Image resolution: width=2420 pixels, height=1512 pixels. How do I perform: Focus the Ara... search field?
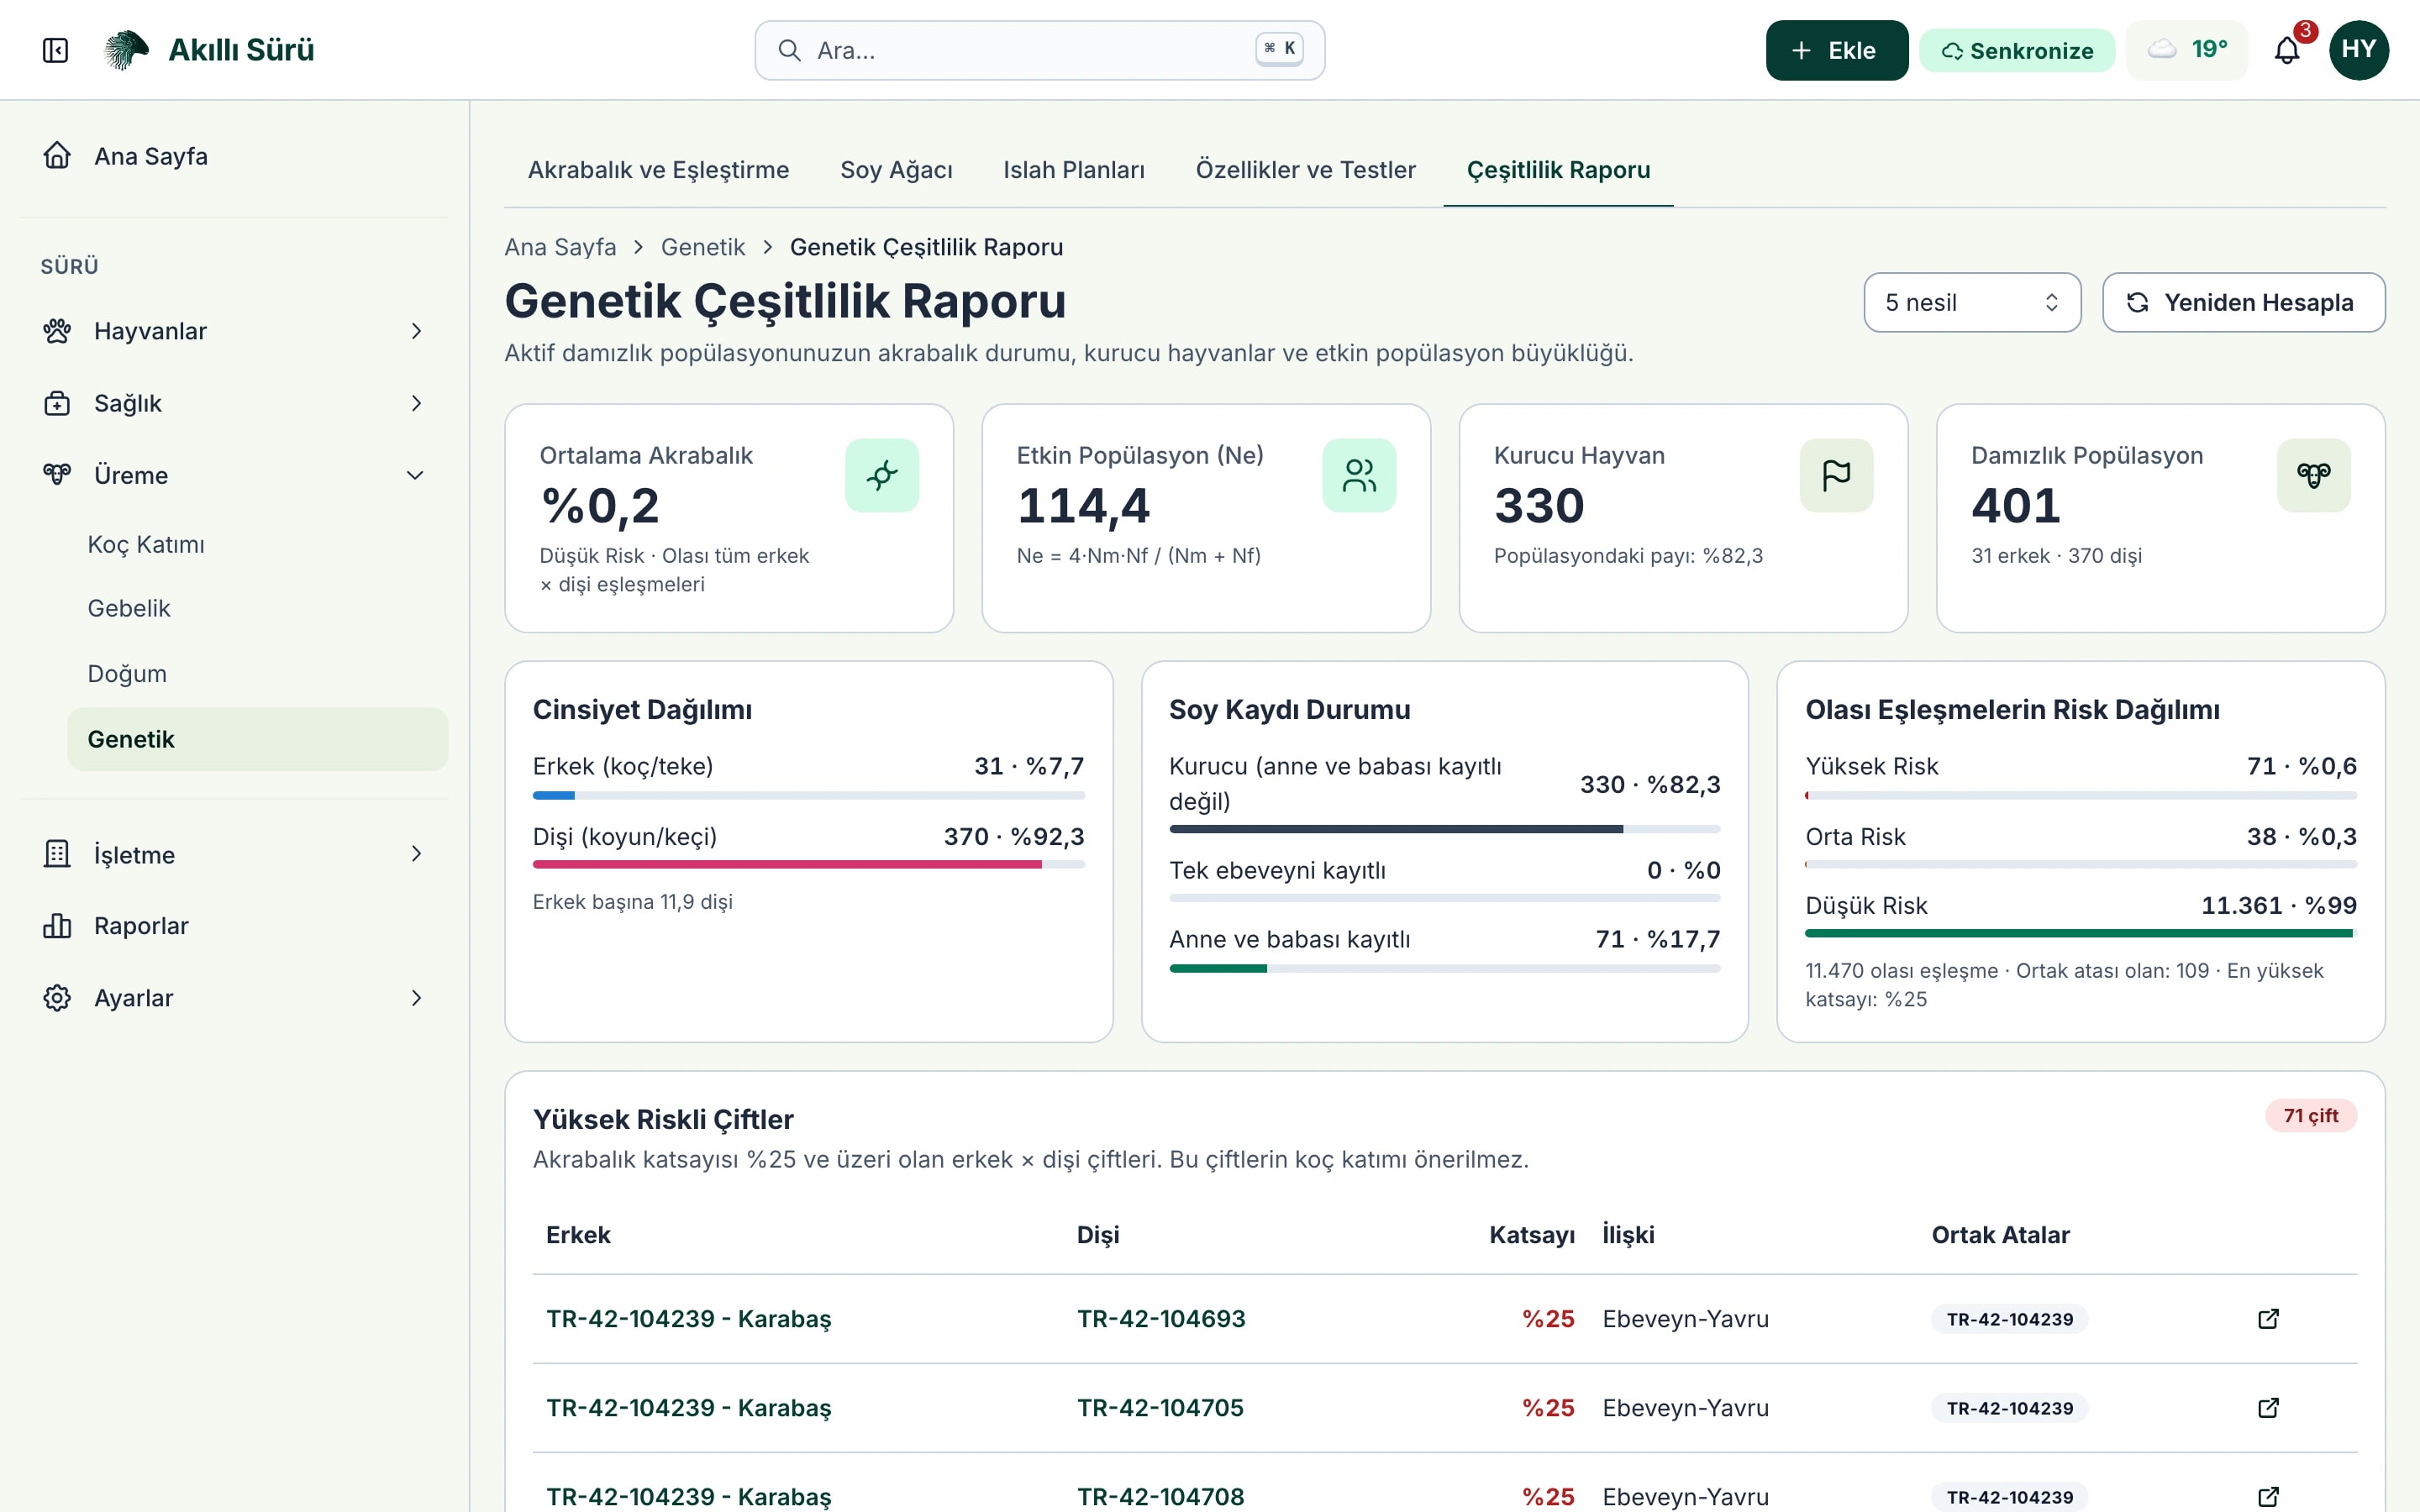tap(1039, 50)
